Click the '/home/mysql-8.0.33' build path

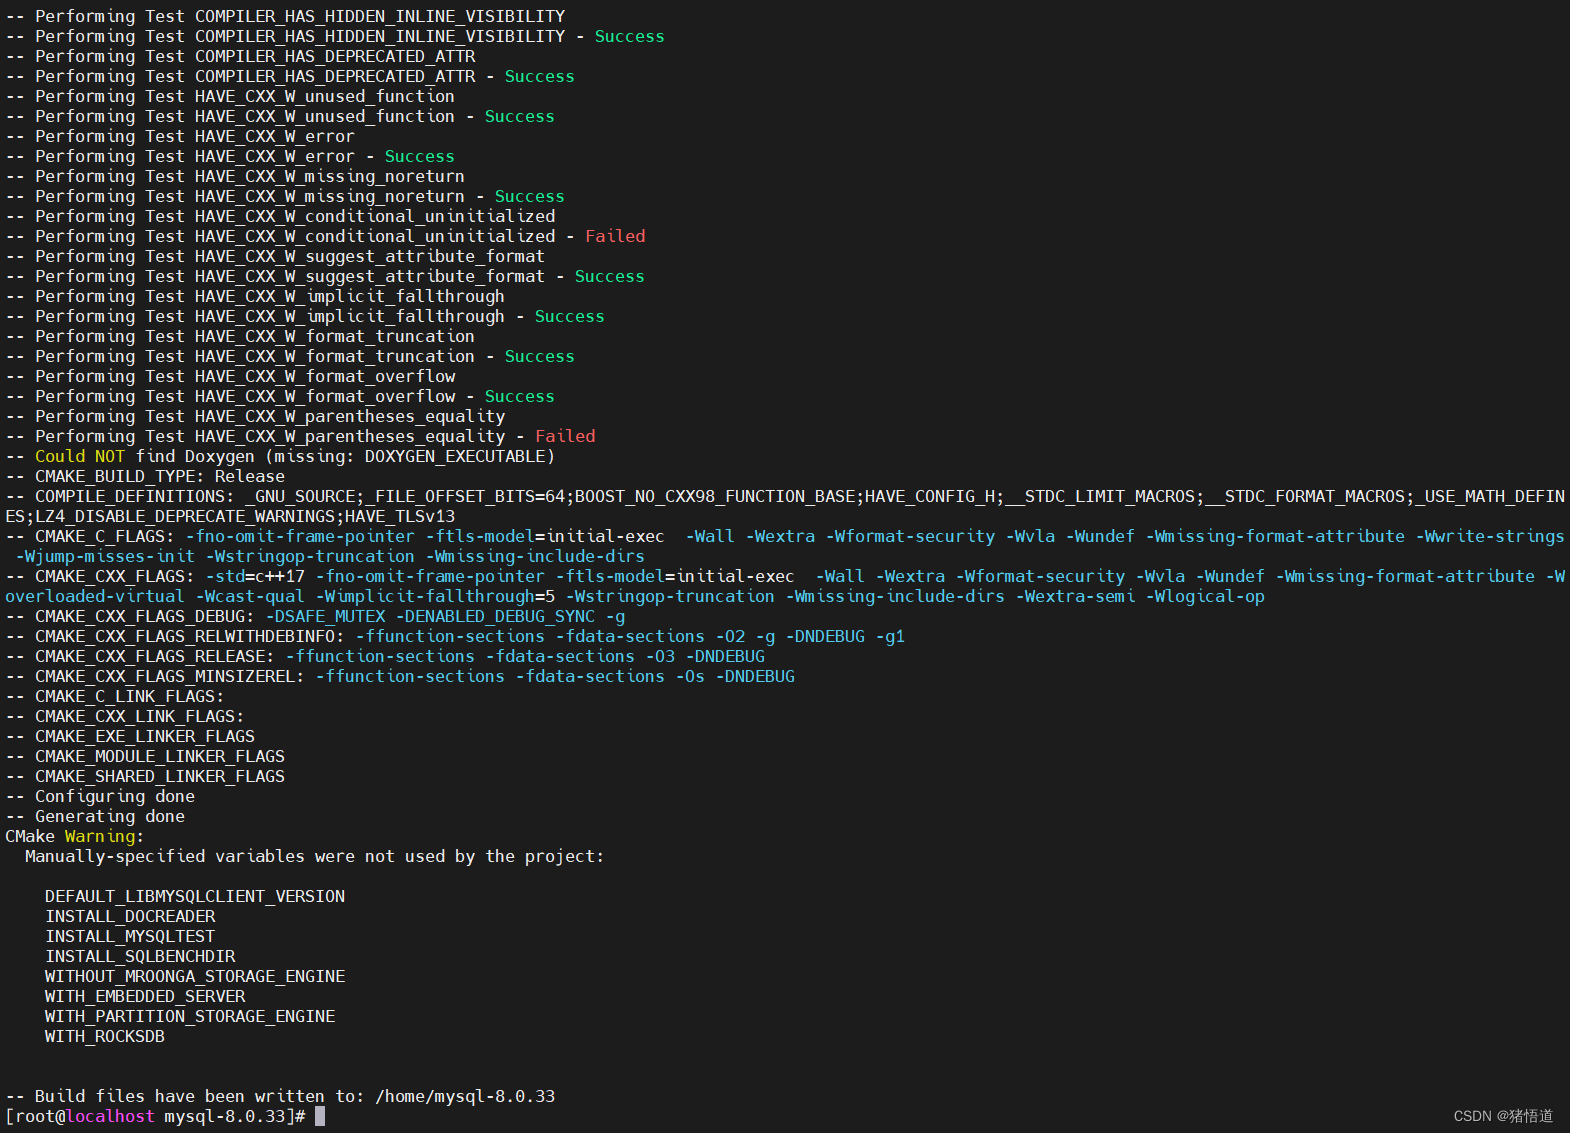pos(465,1096)
